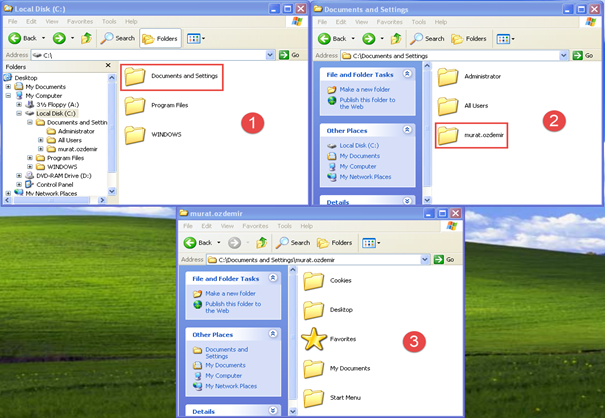
Task: Open Search in murat.ozdemir window
Action: coord(293,243)
